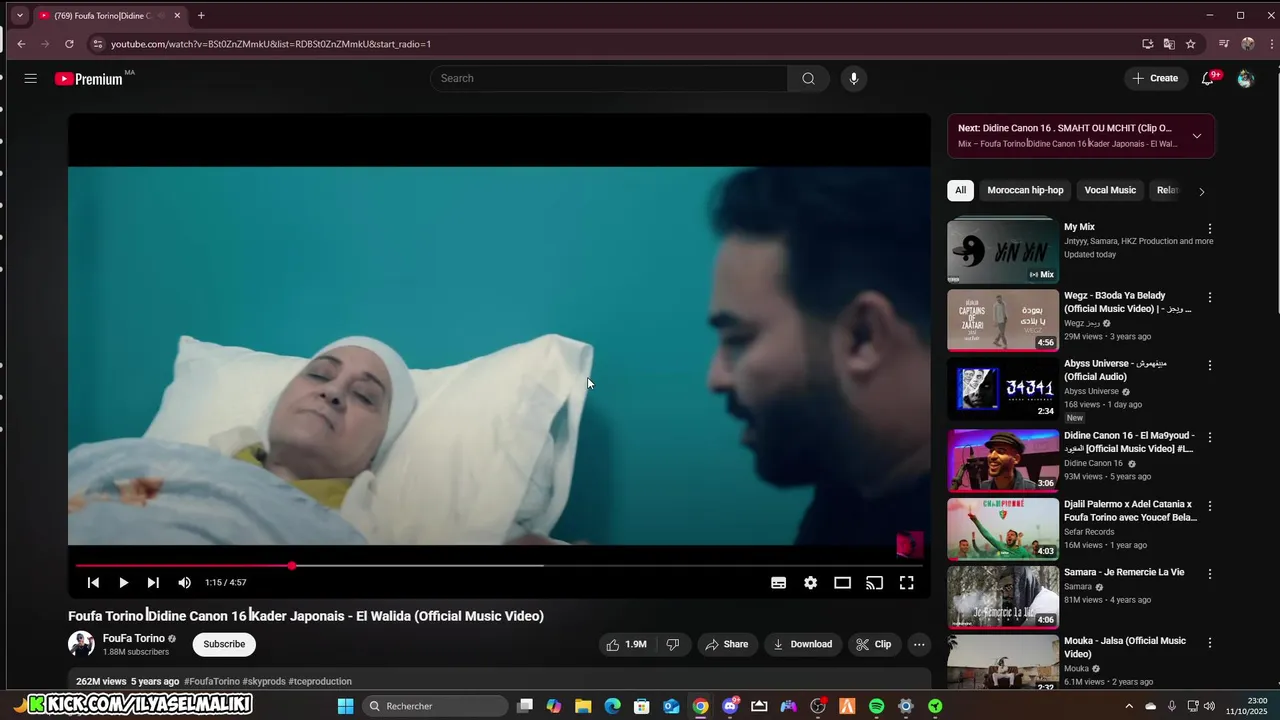The width and height of the screenshot is (1280, 720).
Task: Select the Vocal Music chip
Action: (1110, 190)
